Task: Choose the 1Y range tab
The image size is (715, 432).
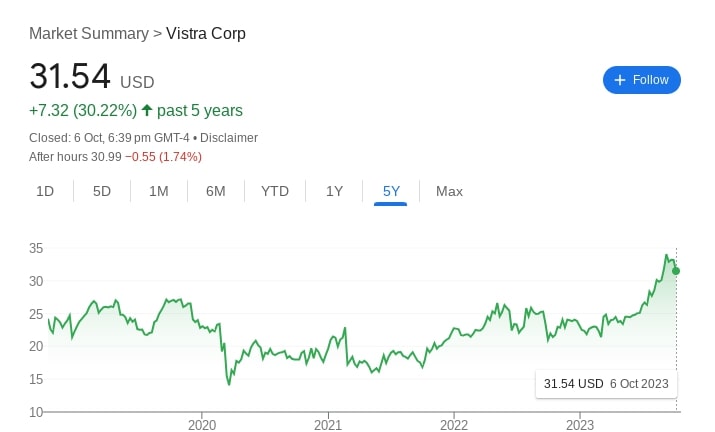Action: point(335,191)
